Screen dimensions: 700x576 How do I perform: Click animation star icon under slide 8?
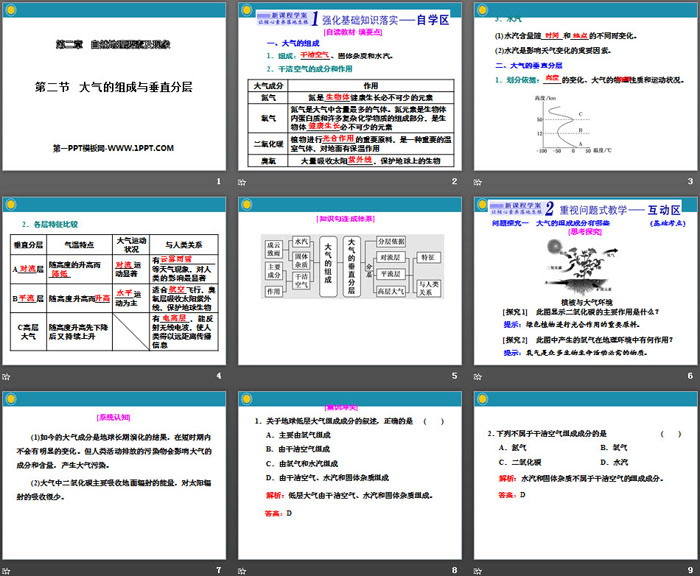click(242, 571)
